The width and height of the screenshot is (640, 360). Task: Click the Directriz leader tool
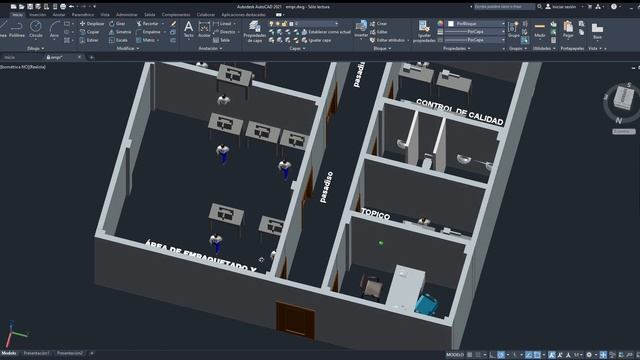pyautogui.click(x=224, y=32)
